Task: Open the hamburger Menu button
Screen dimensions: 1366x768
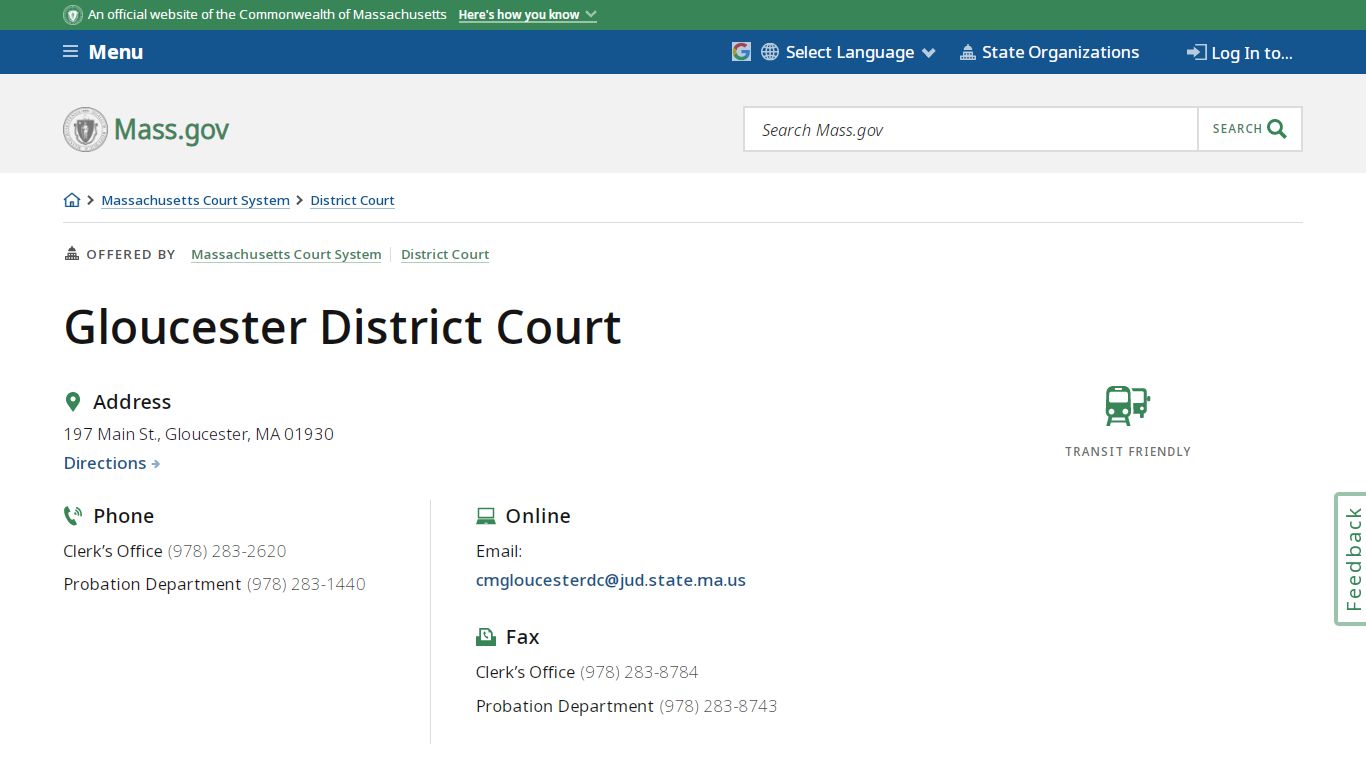Action: [103, 52]
